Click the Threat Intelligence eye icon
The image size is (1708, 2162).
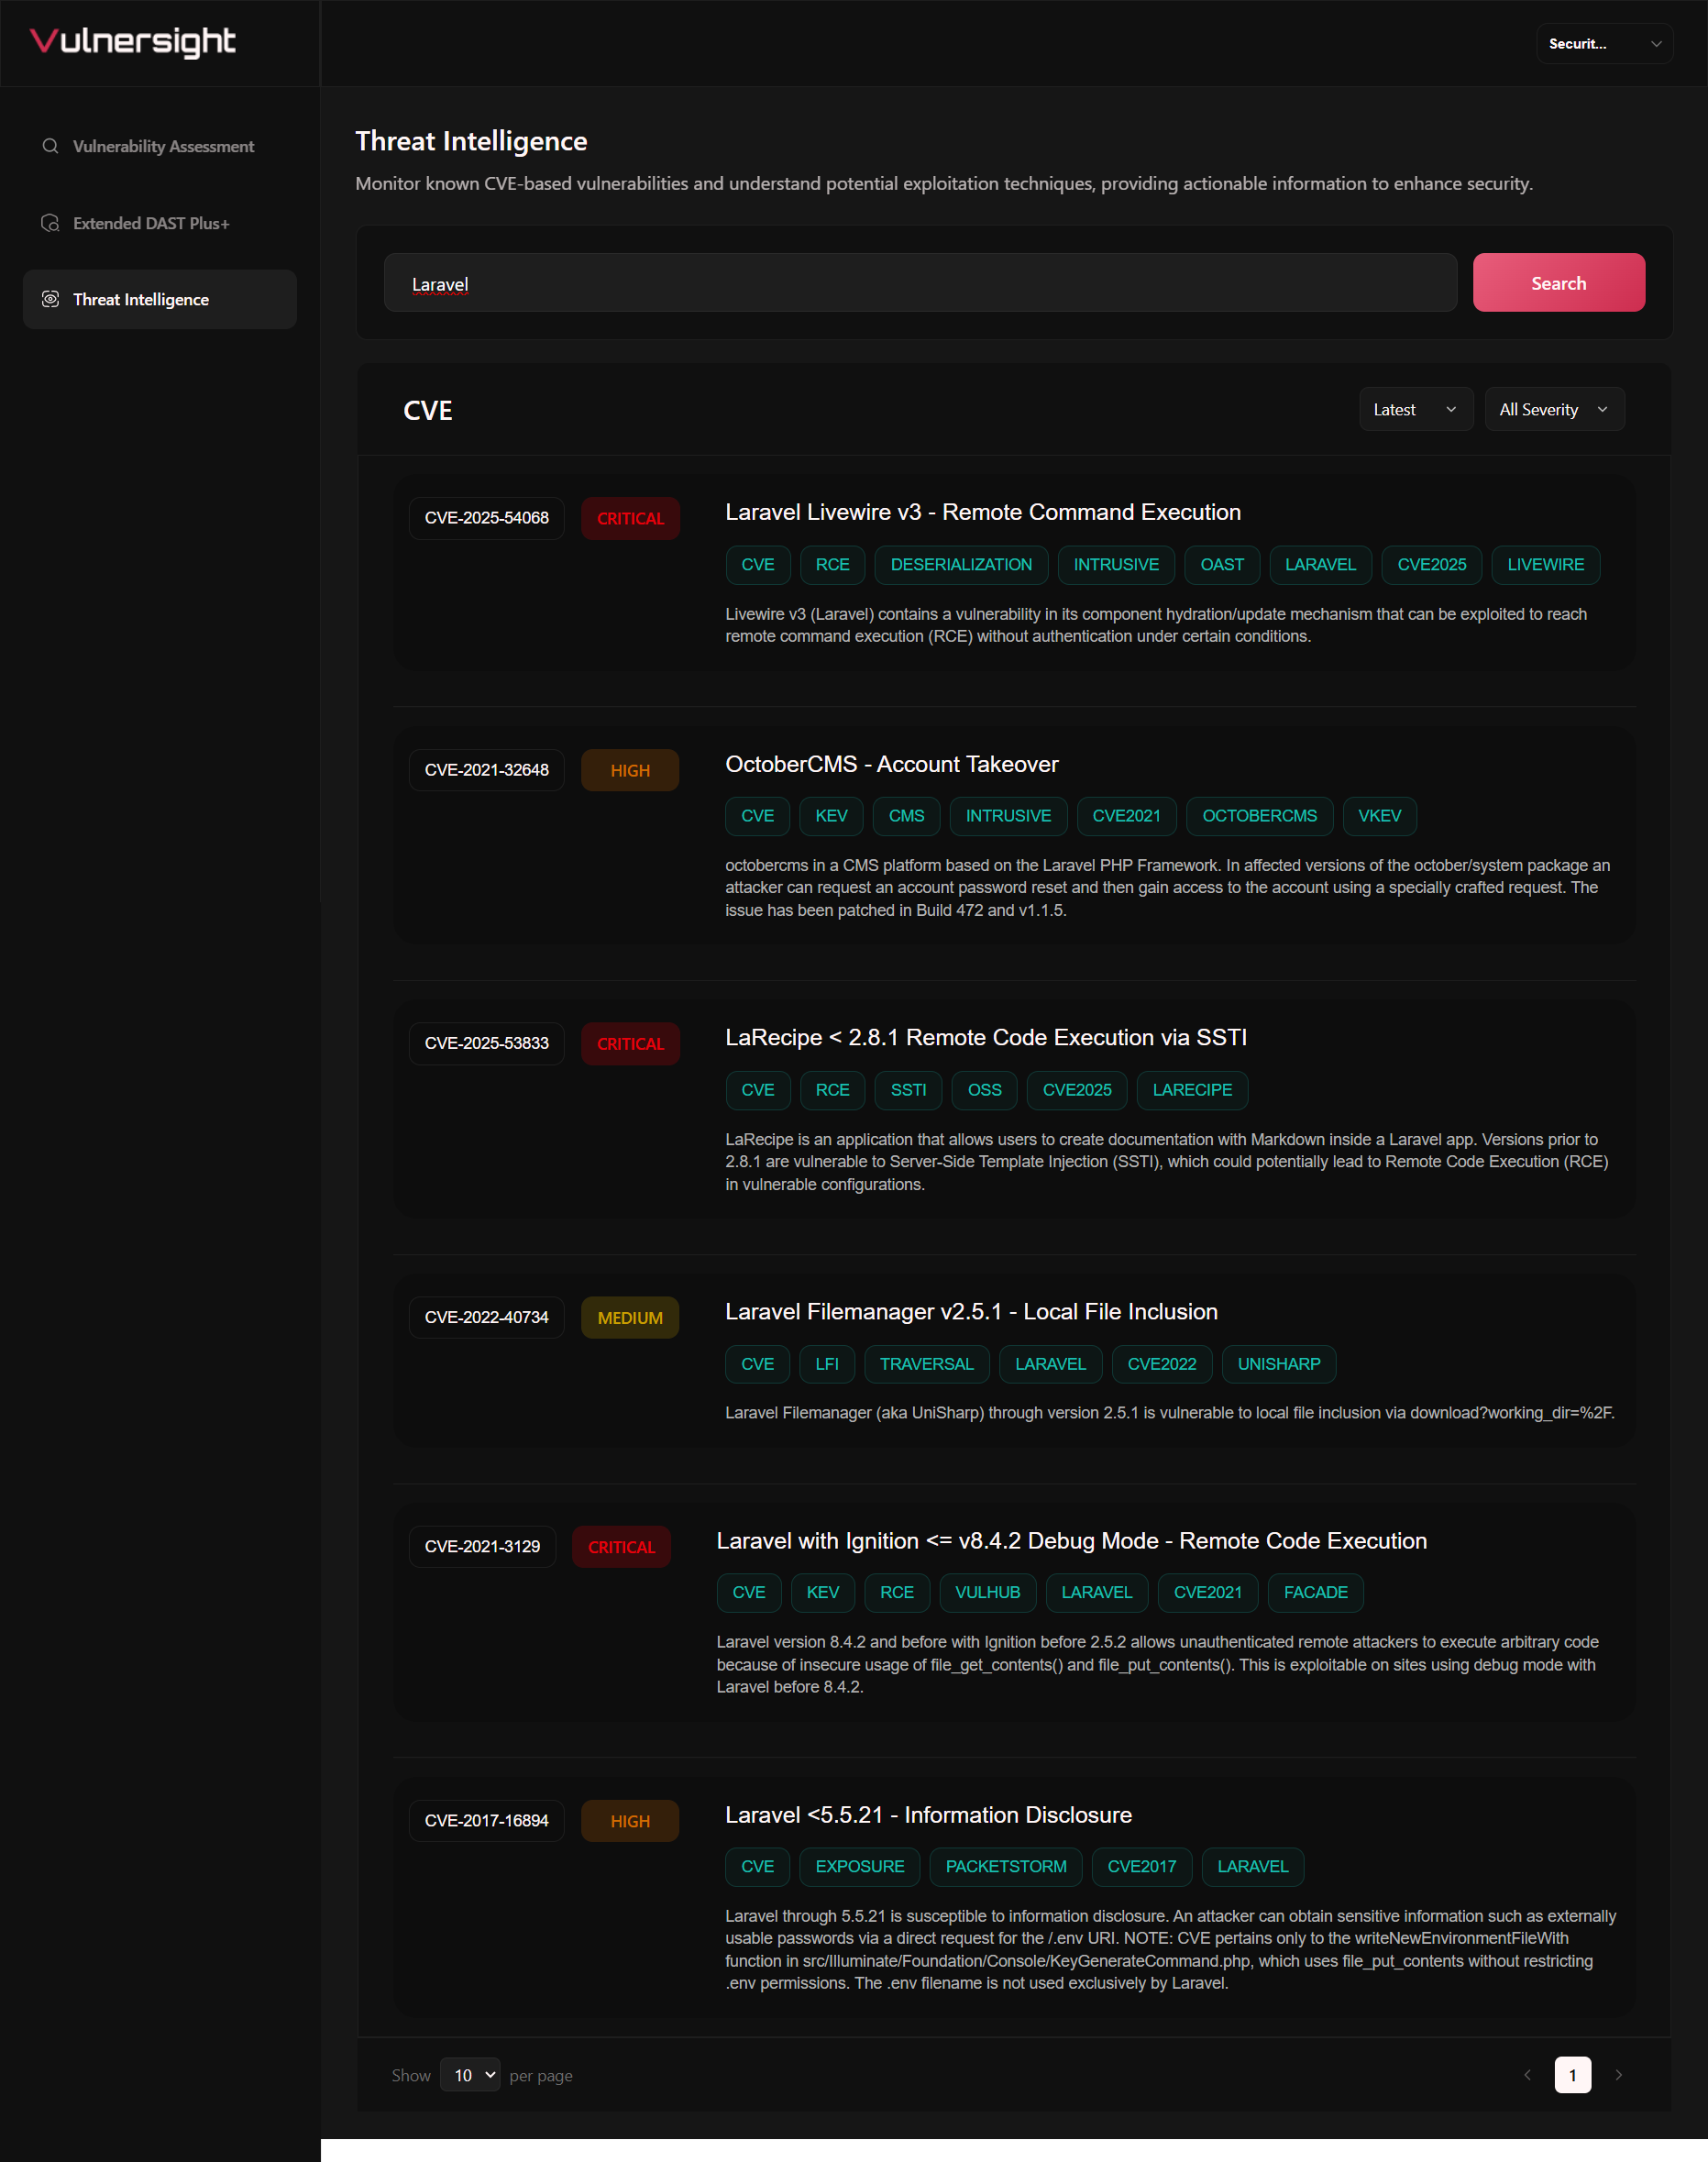pyautogui.click(x=50, y=299)
